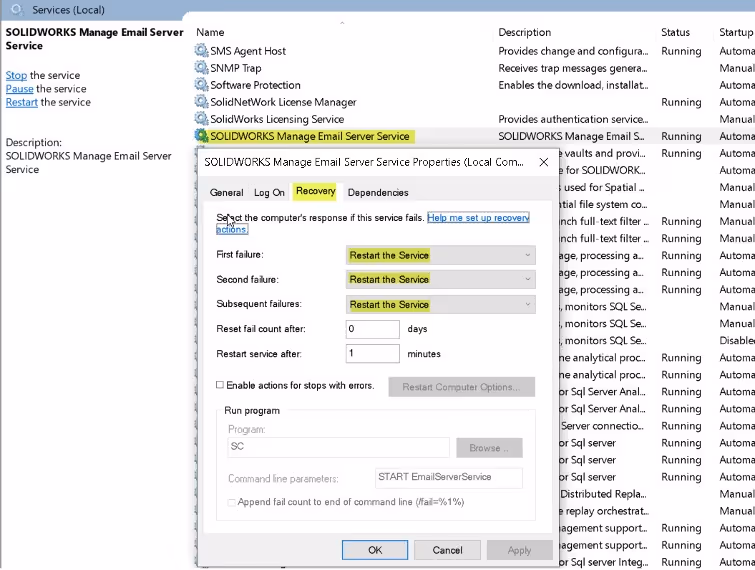Click 'vaults and provi...' description text
Image resolution: width=755 pixels, height=570 pixels.
(x=605, y=153)
